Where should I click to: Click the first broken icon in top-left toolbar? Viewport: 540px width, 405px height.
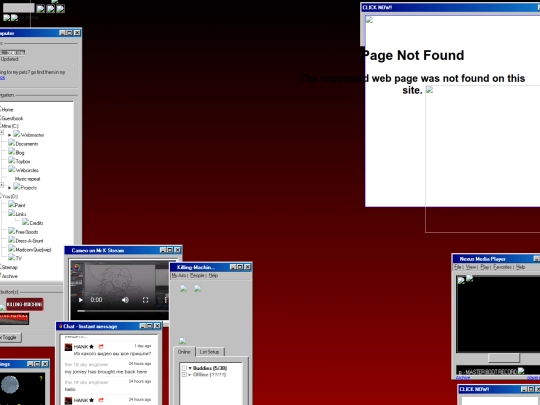pos(41,9)
